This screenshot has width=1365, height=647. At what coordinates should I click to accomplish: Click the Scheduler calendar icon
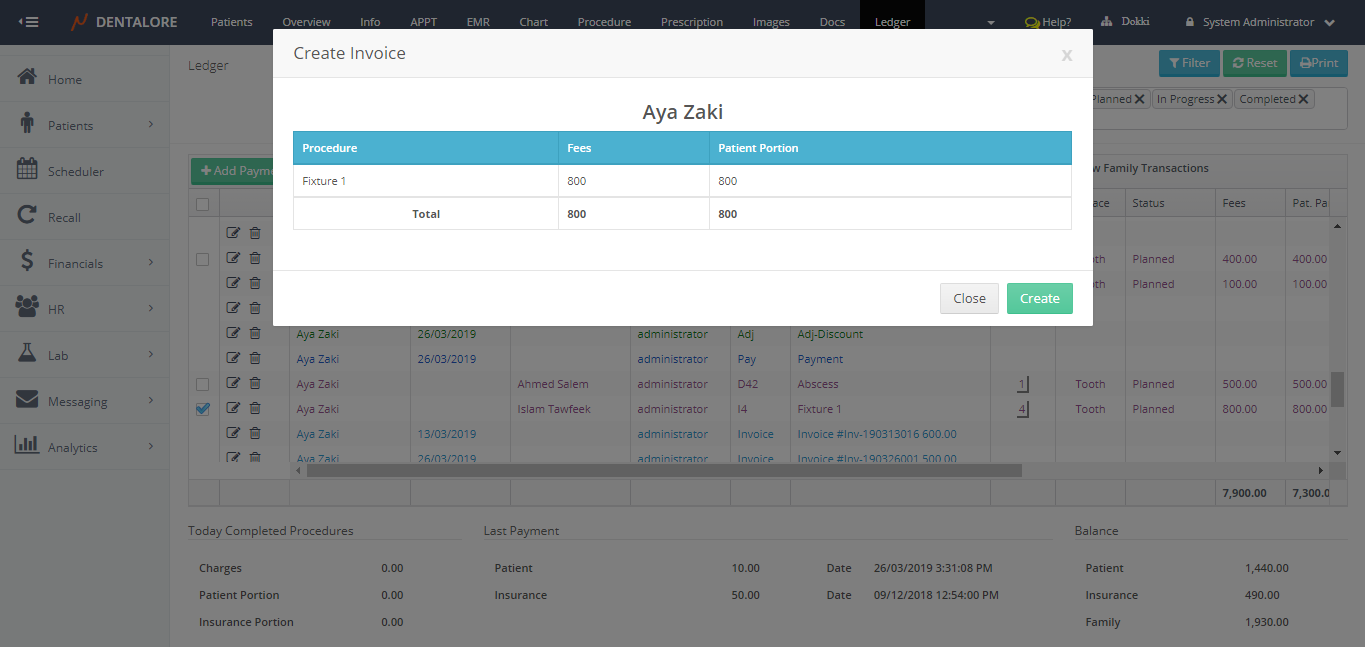(28, 170)
